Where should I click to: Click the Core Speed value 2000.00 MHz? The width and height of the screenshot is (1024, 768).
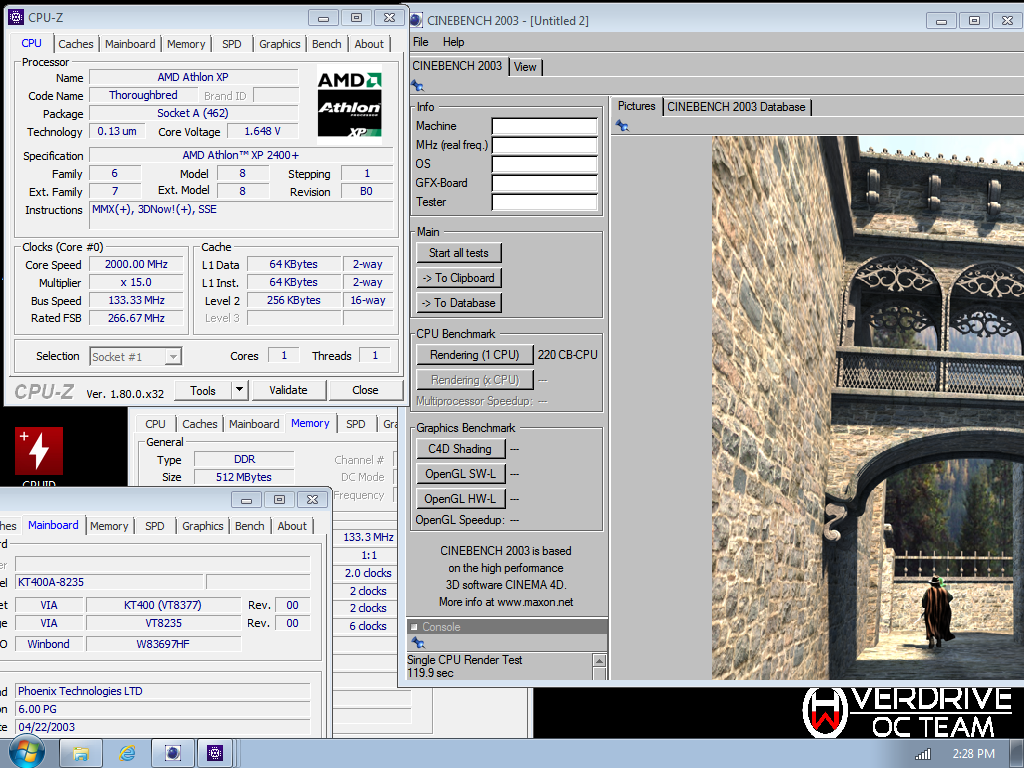pos(136,264)
